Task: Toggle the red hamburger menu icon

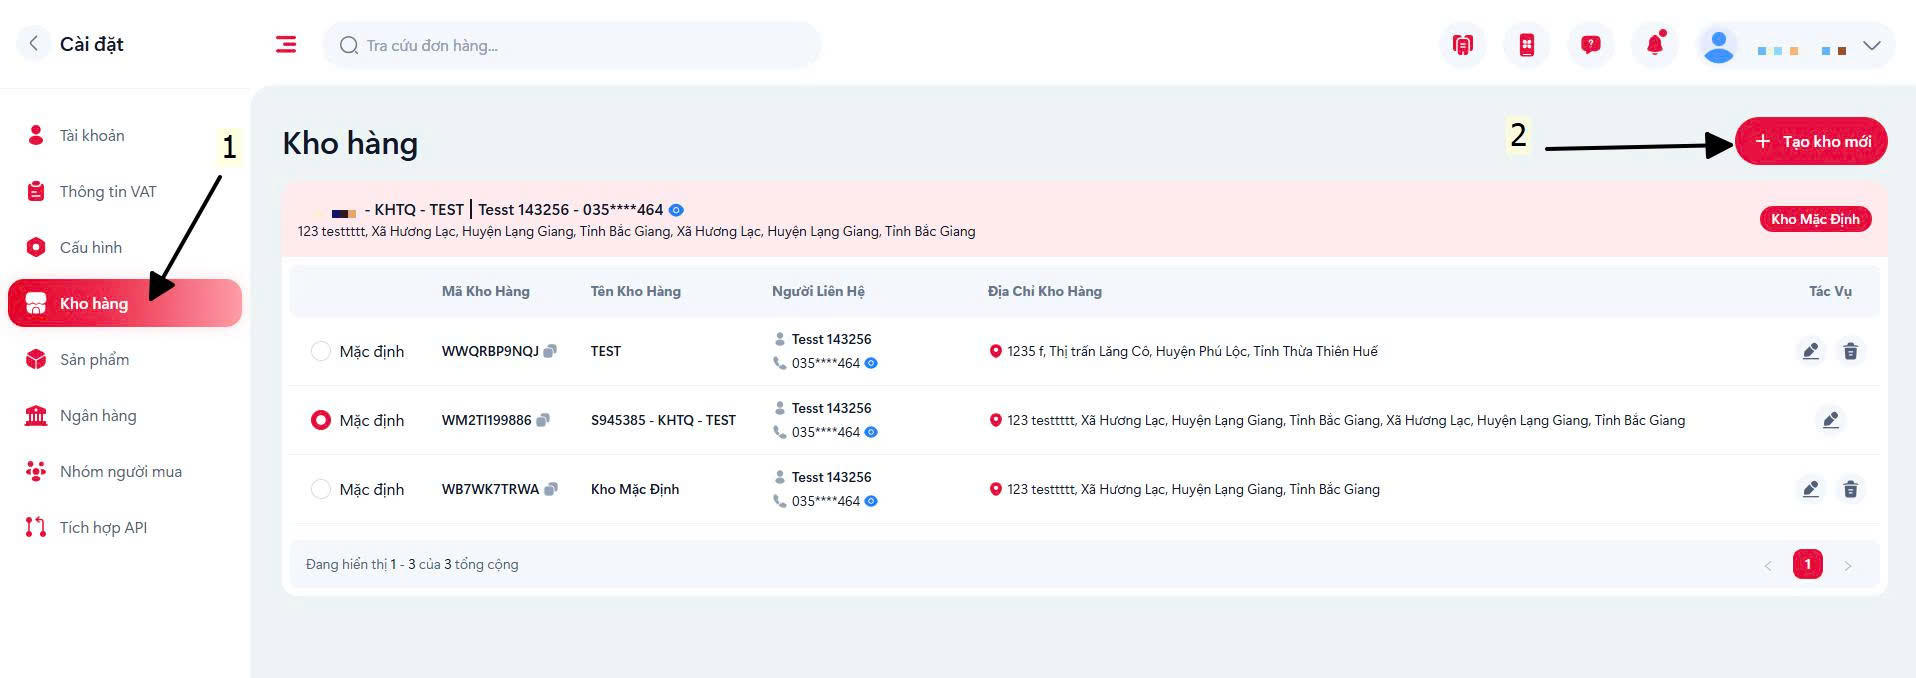Action: (x=286, y=44)
